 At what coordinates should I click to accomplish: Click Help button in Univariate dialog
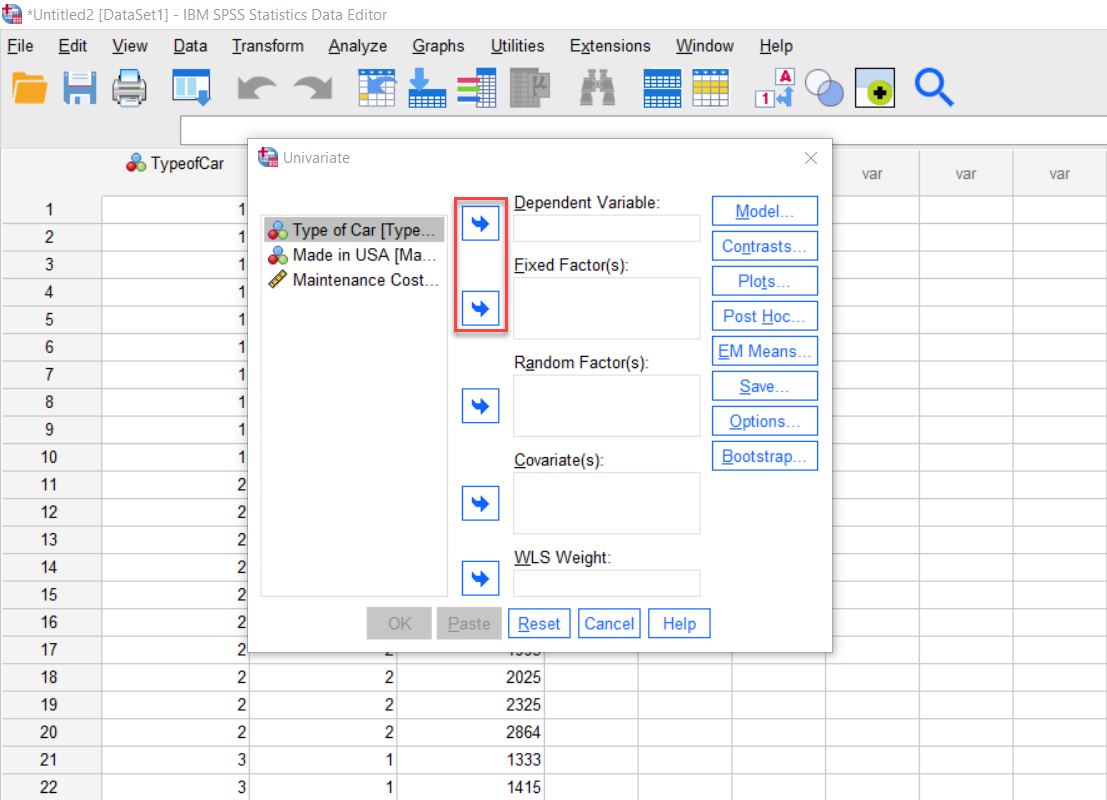coord(679,623)
